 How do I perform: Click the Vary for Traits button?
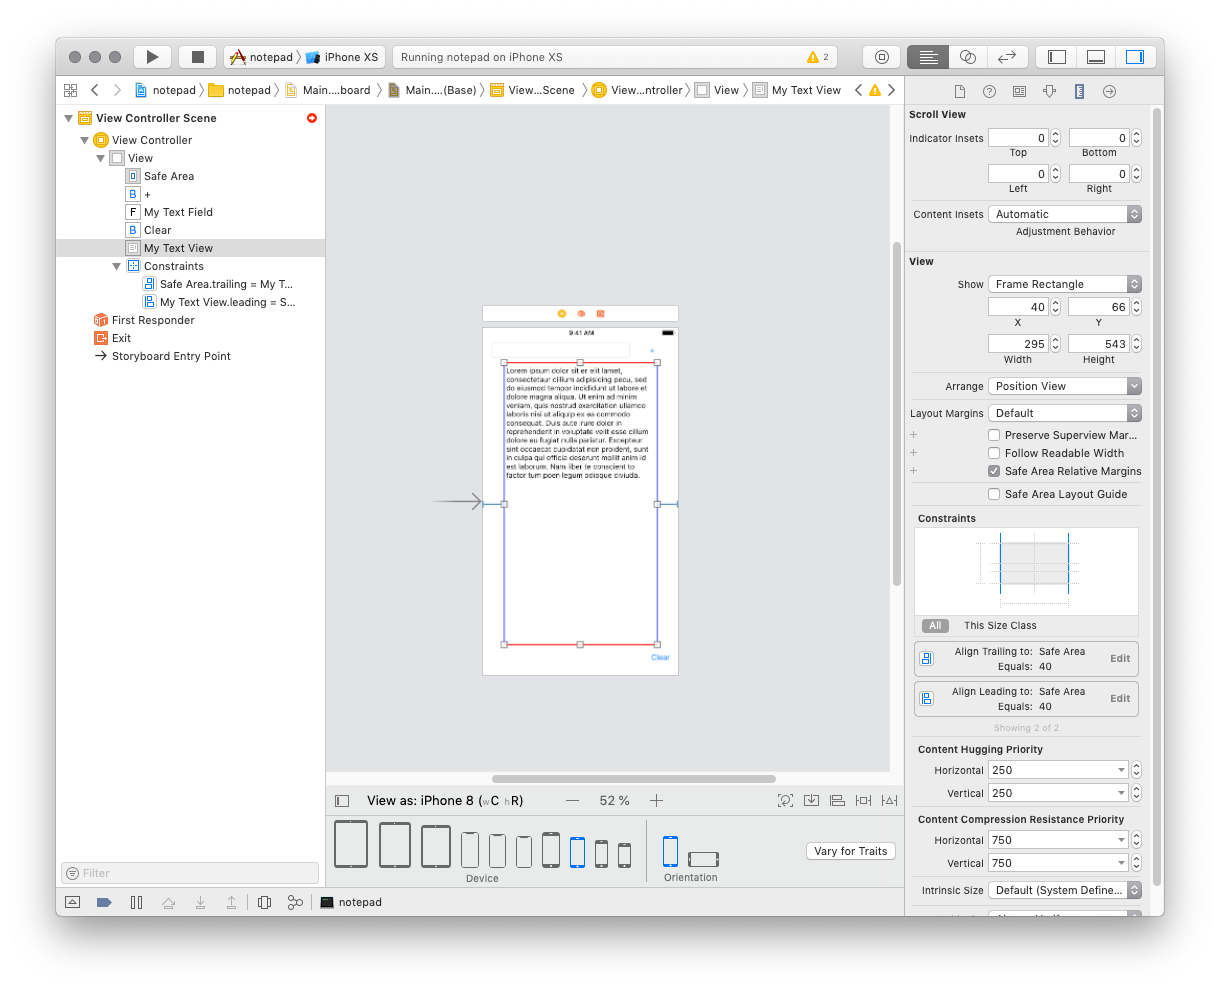[x=850, y=851]
